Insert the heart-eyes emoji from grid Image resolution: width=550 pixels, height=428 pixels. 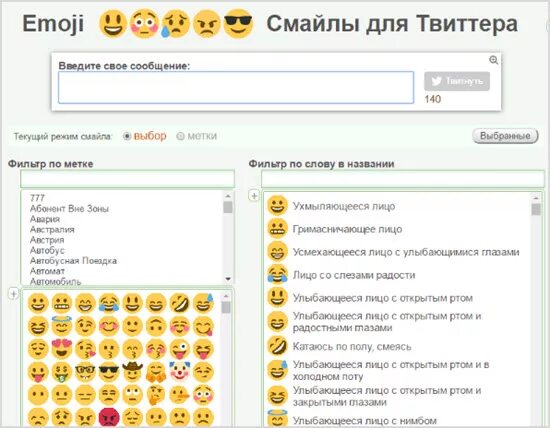point(62,349)
